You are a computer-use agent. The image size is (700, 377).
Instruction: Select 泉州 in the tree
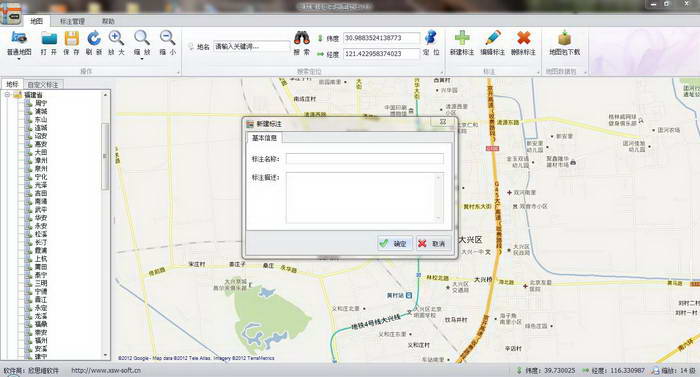click(x=41, y=168)
